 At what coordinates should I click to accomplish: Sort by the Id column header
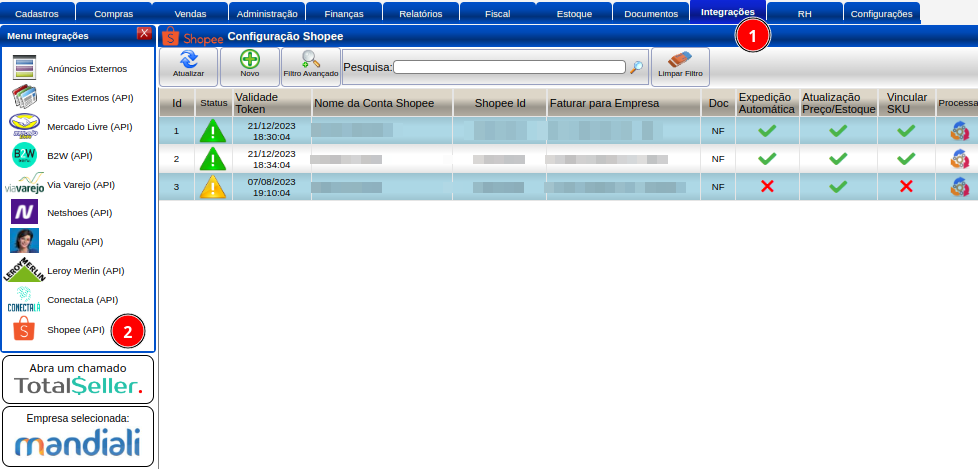point(177,103)
